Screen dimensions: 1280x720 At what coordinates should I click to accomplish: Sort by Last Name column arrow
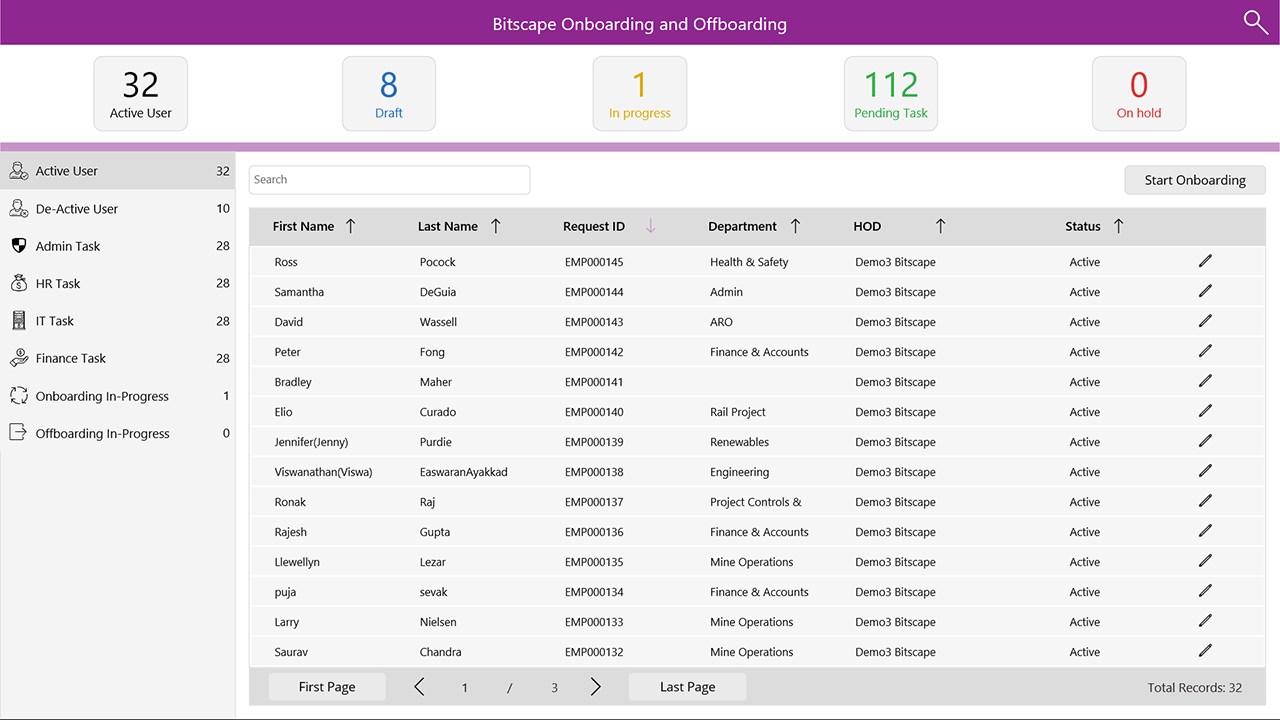pyautogui.click(x=495, y=226)
